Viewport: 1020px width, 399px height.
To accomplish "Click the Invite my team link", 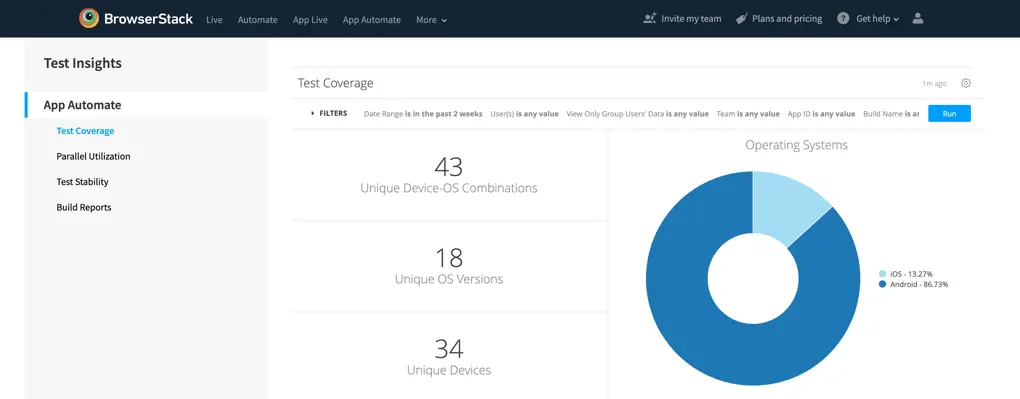I will (691, 19).
